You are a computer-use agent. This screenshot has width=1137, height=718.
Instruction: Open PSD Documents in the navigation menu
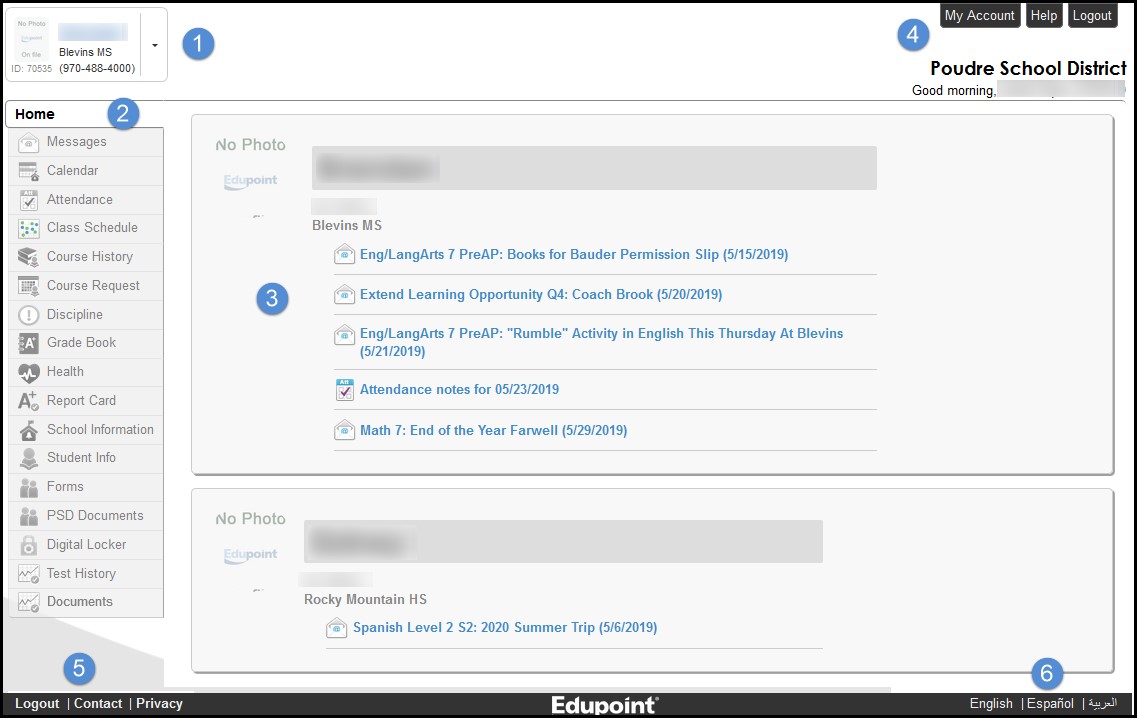pyautogui.click(x=86, y=516)
